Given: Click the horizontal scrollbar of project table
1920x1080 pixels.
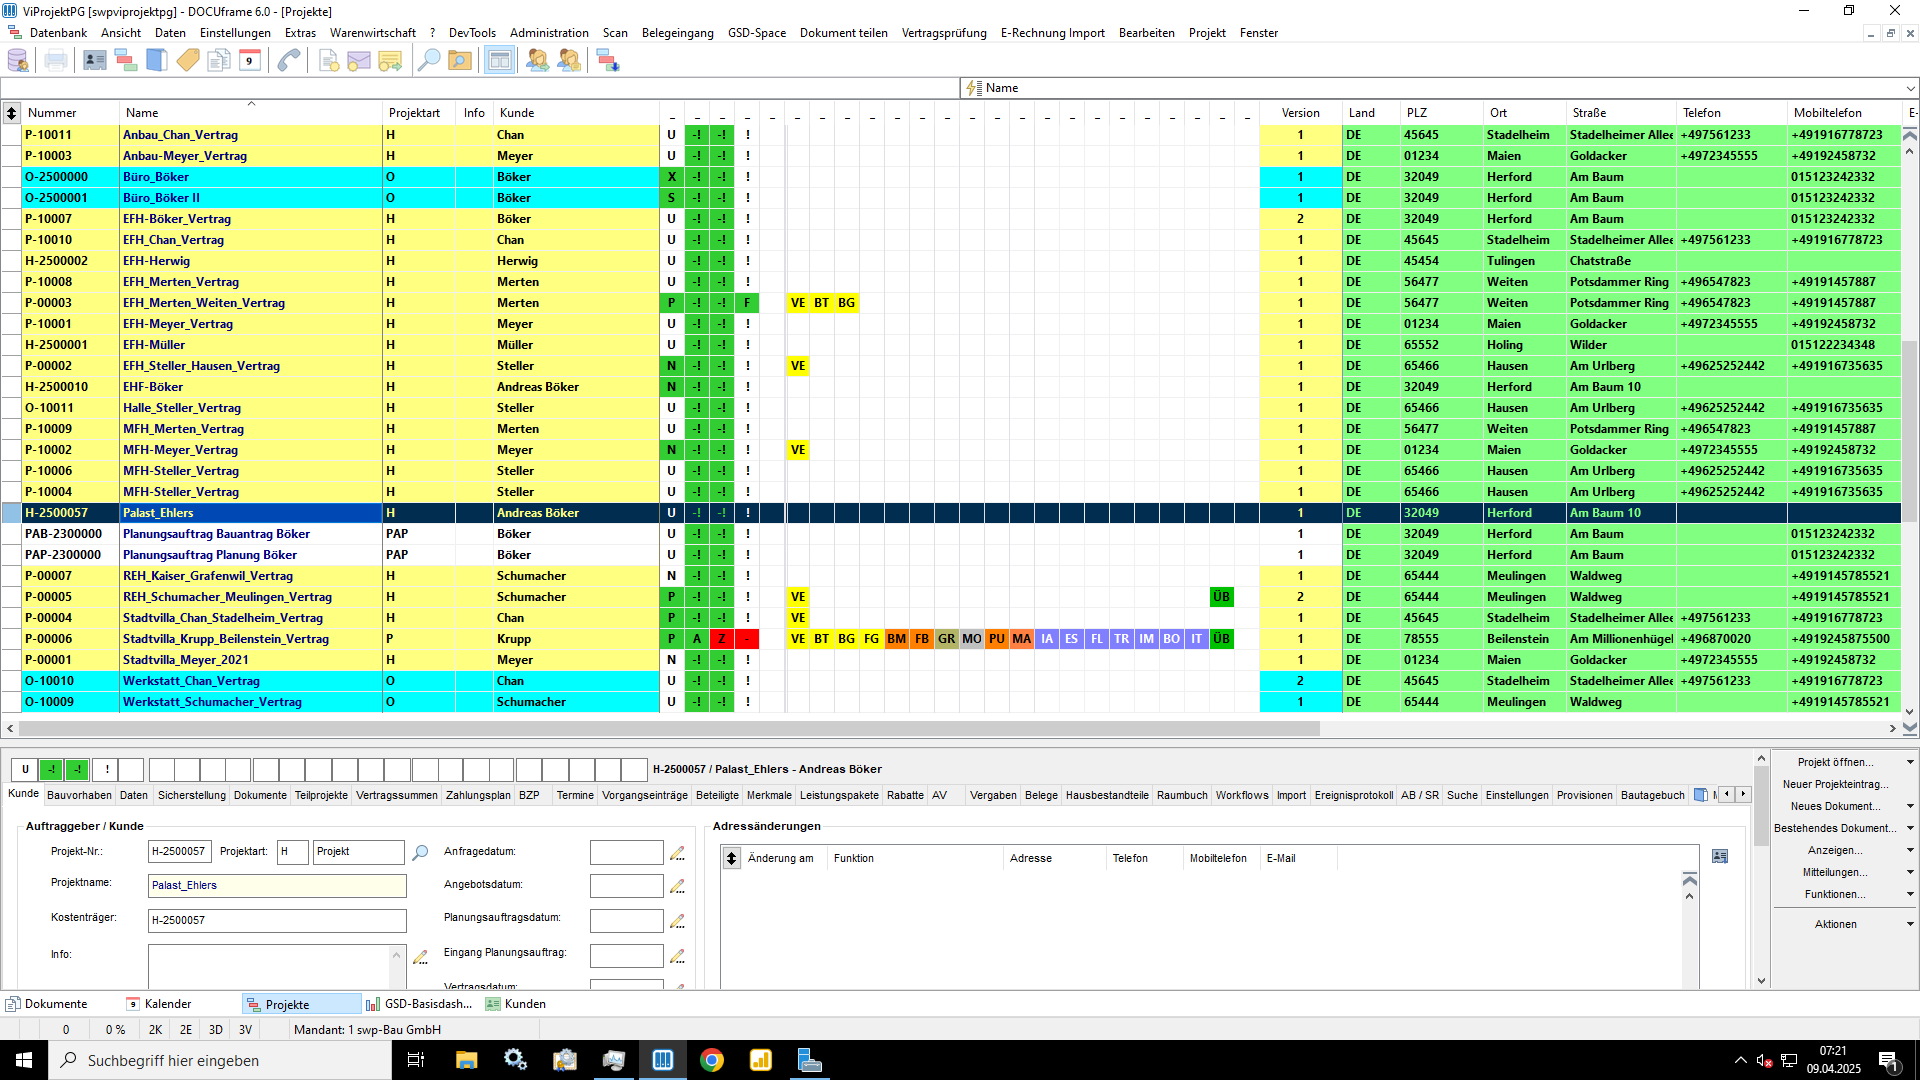Looking at the screenshot, I should point(668,728).
